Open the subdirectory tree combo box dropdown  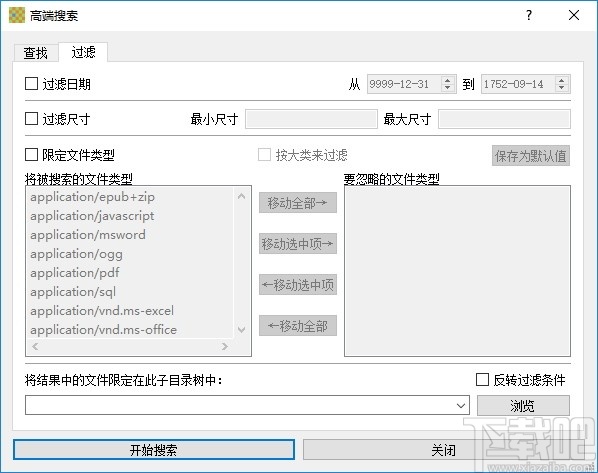461,405
